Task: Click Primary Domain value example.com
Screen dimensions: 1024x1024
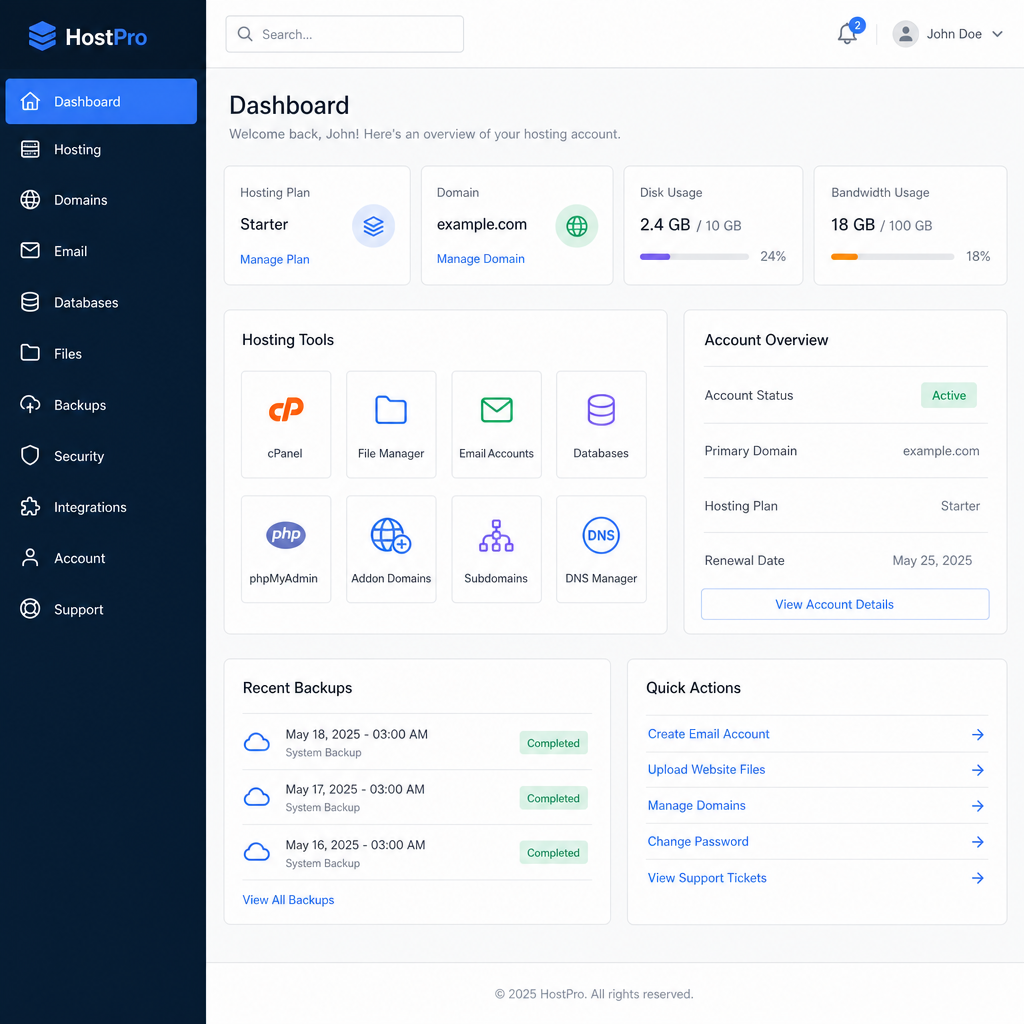Action: pos(940,451)
